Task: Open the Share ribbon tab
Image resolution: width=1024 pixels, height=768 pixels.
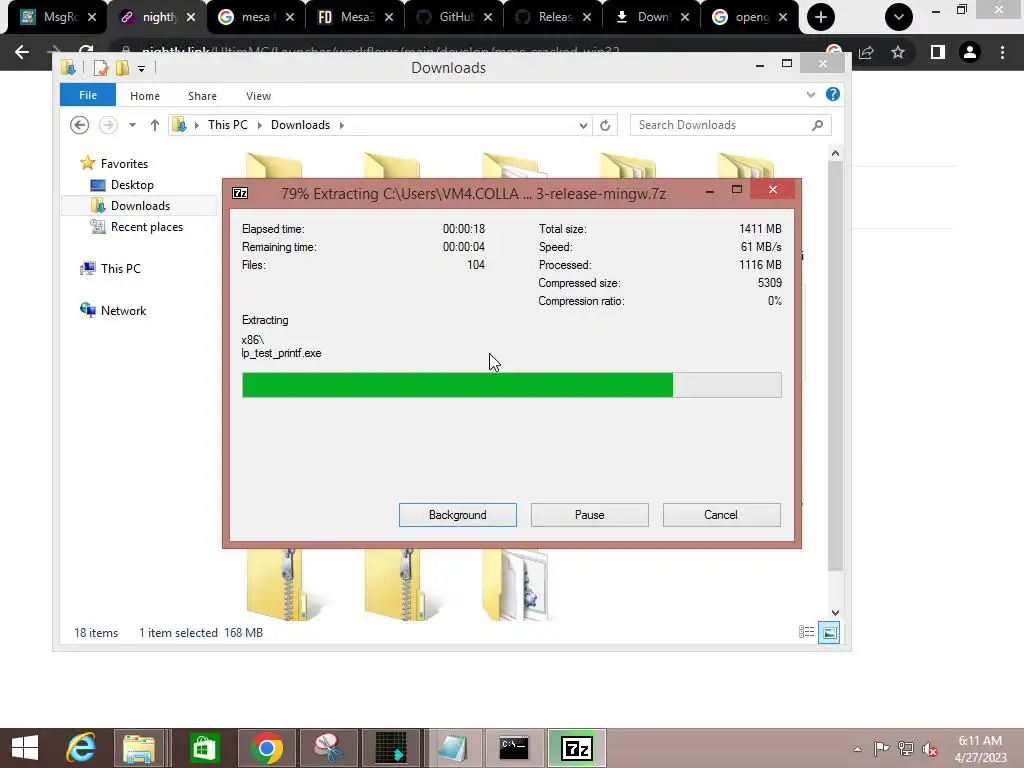Action: click(x=202, y=96)
